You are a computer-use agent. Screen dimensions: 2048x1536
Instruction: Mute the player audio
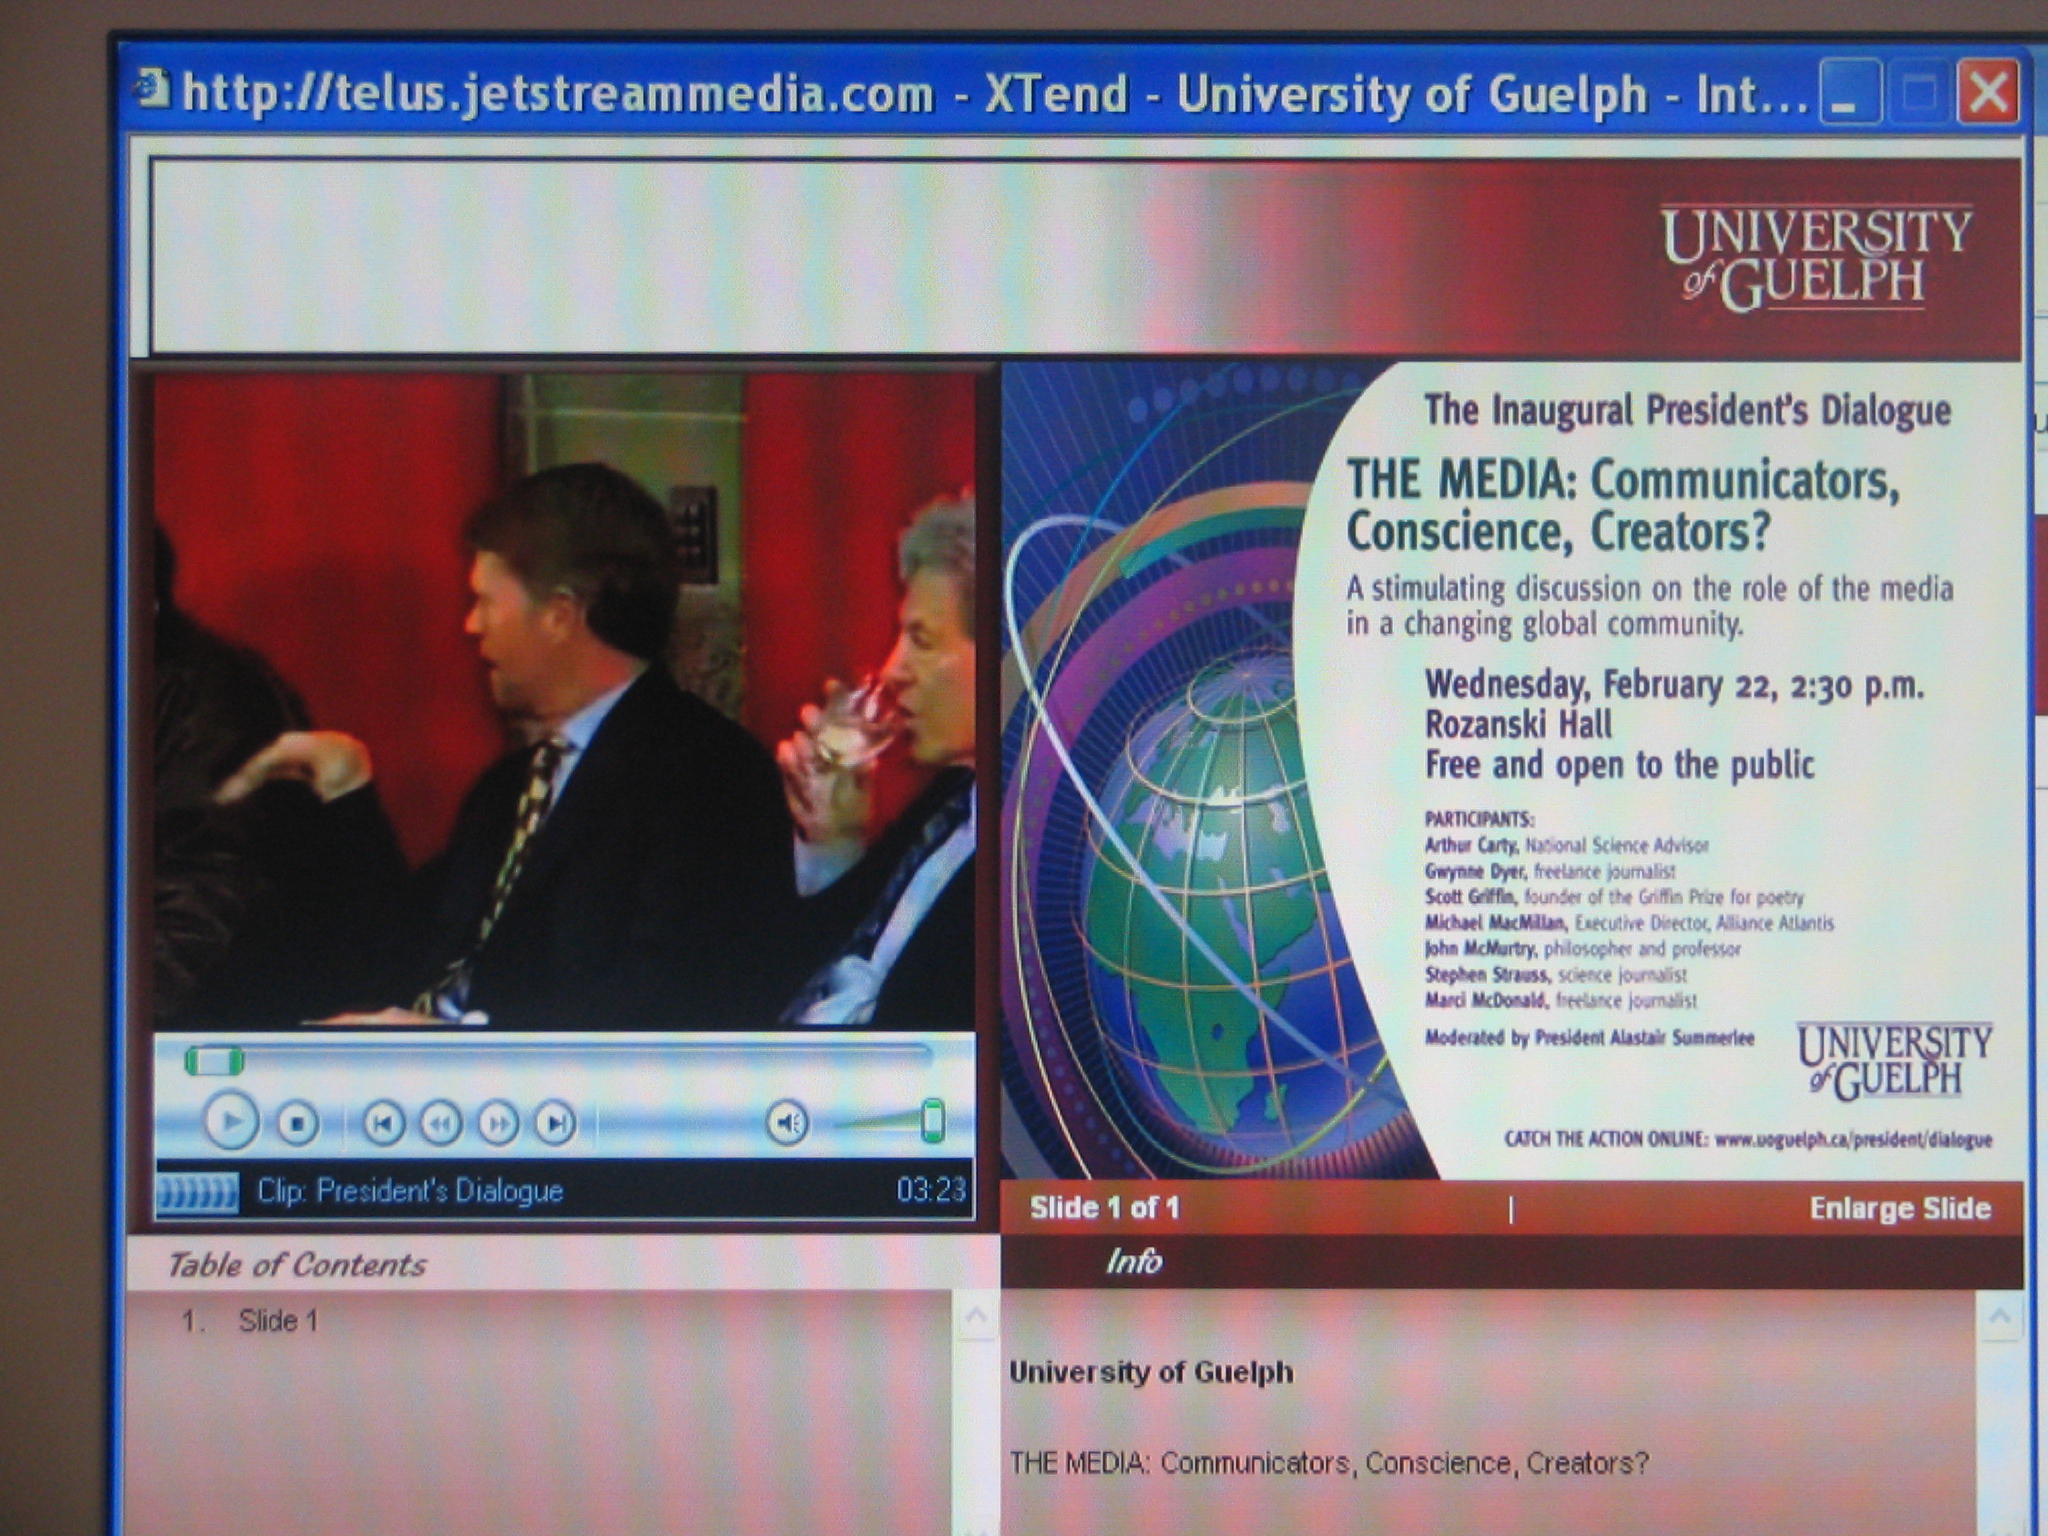pyautogui.click(x=788, y=1123)
